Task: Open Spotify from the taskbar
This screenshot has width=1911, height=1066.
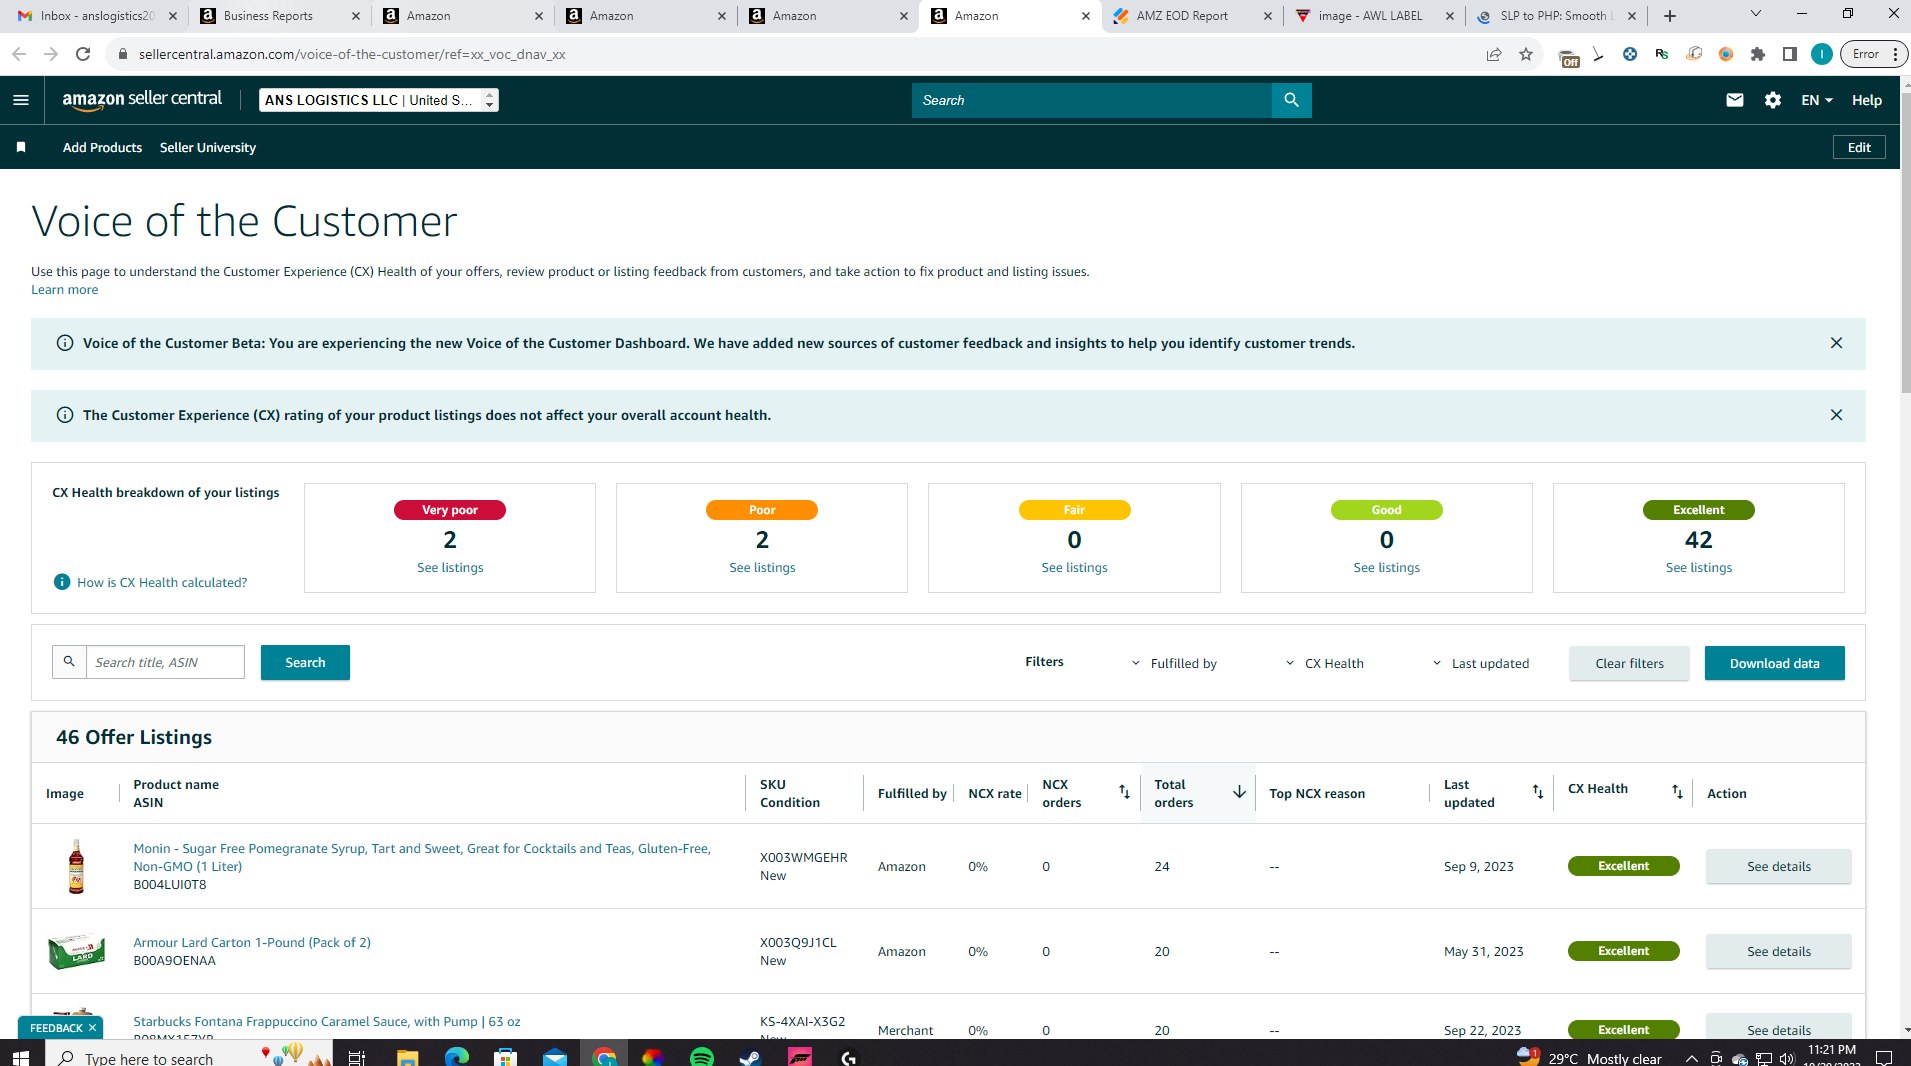Action: pos(702,1056)
